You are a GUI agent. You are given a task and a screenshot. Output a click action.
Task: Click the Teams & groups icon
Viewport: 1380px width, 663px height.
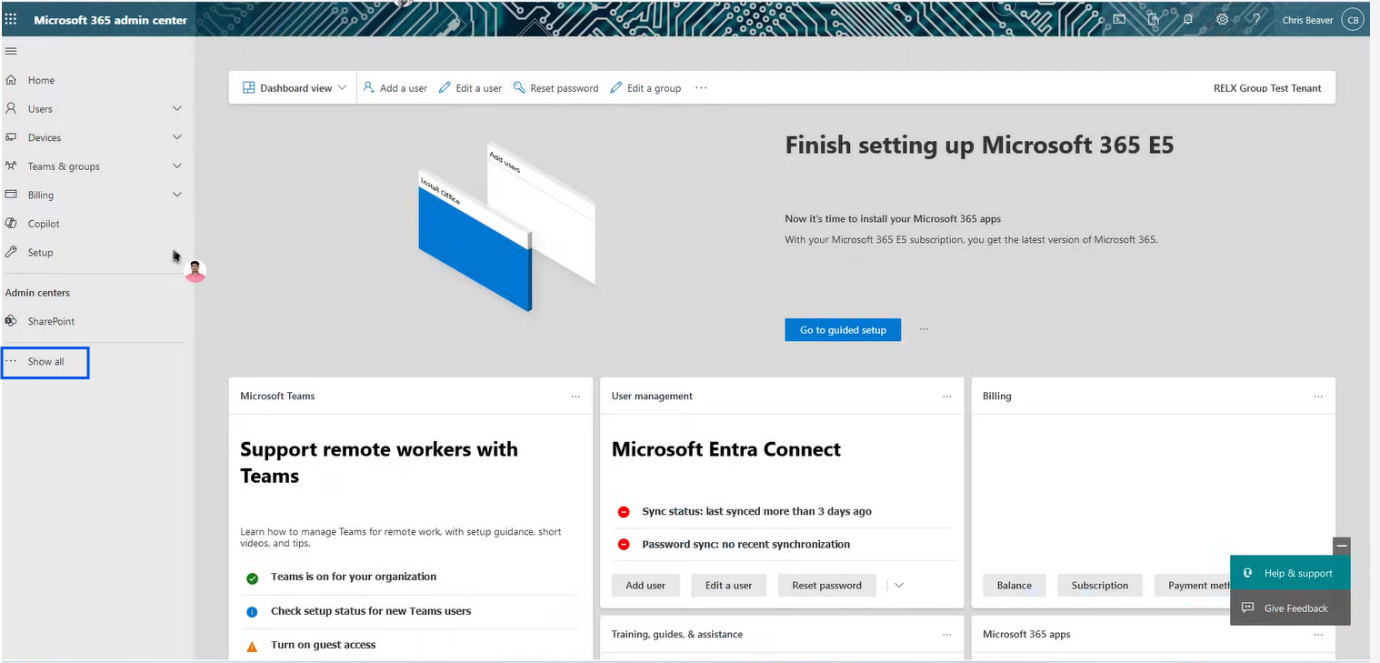[x=11, y=166]
